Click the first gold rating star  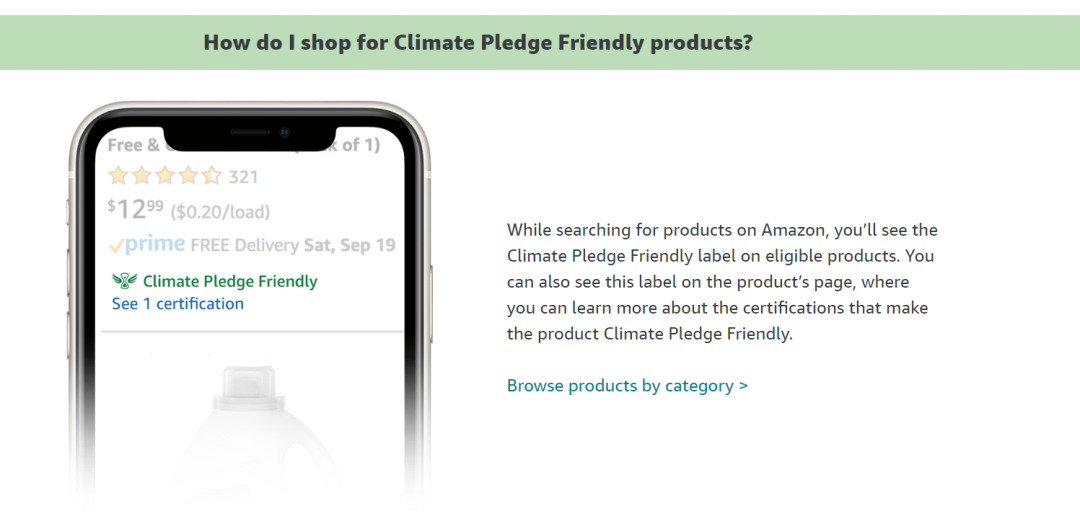(118, 176)
